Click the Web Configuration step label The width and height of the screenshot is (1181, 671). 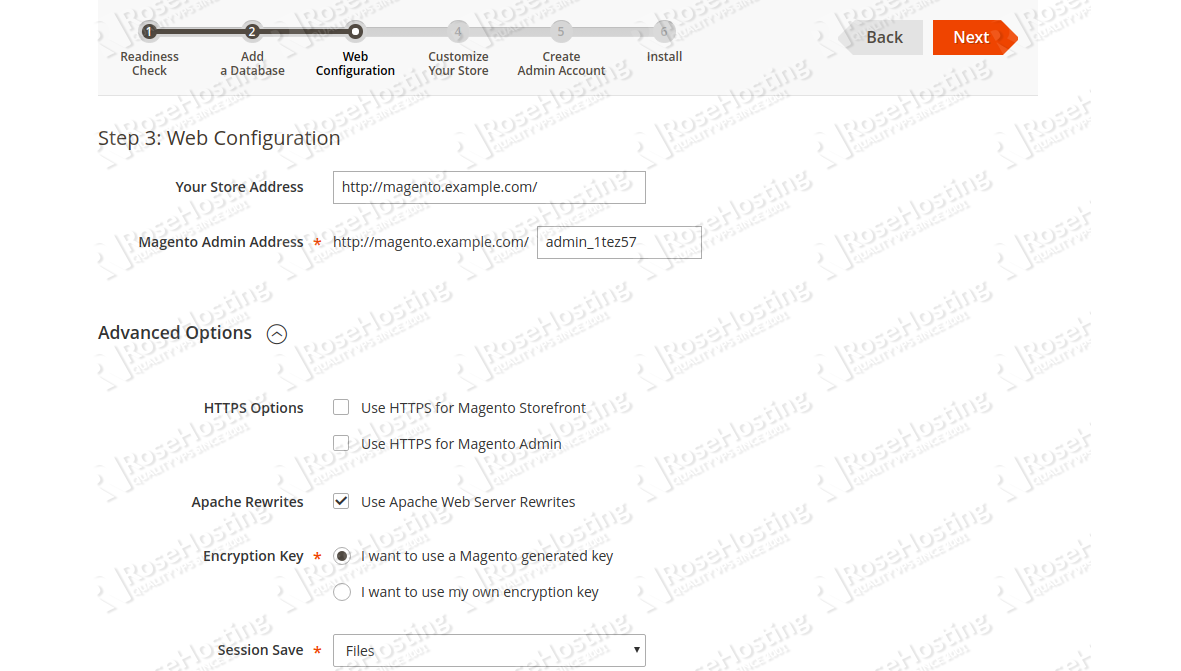[x=355, y=63]
